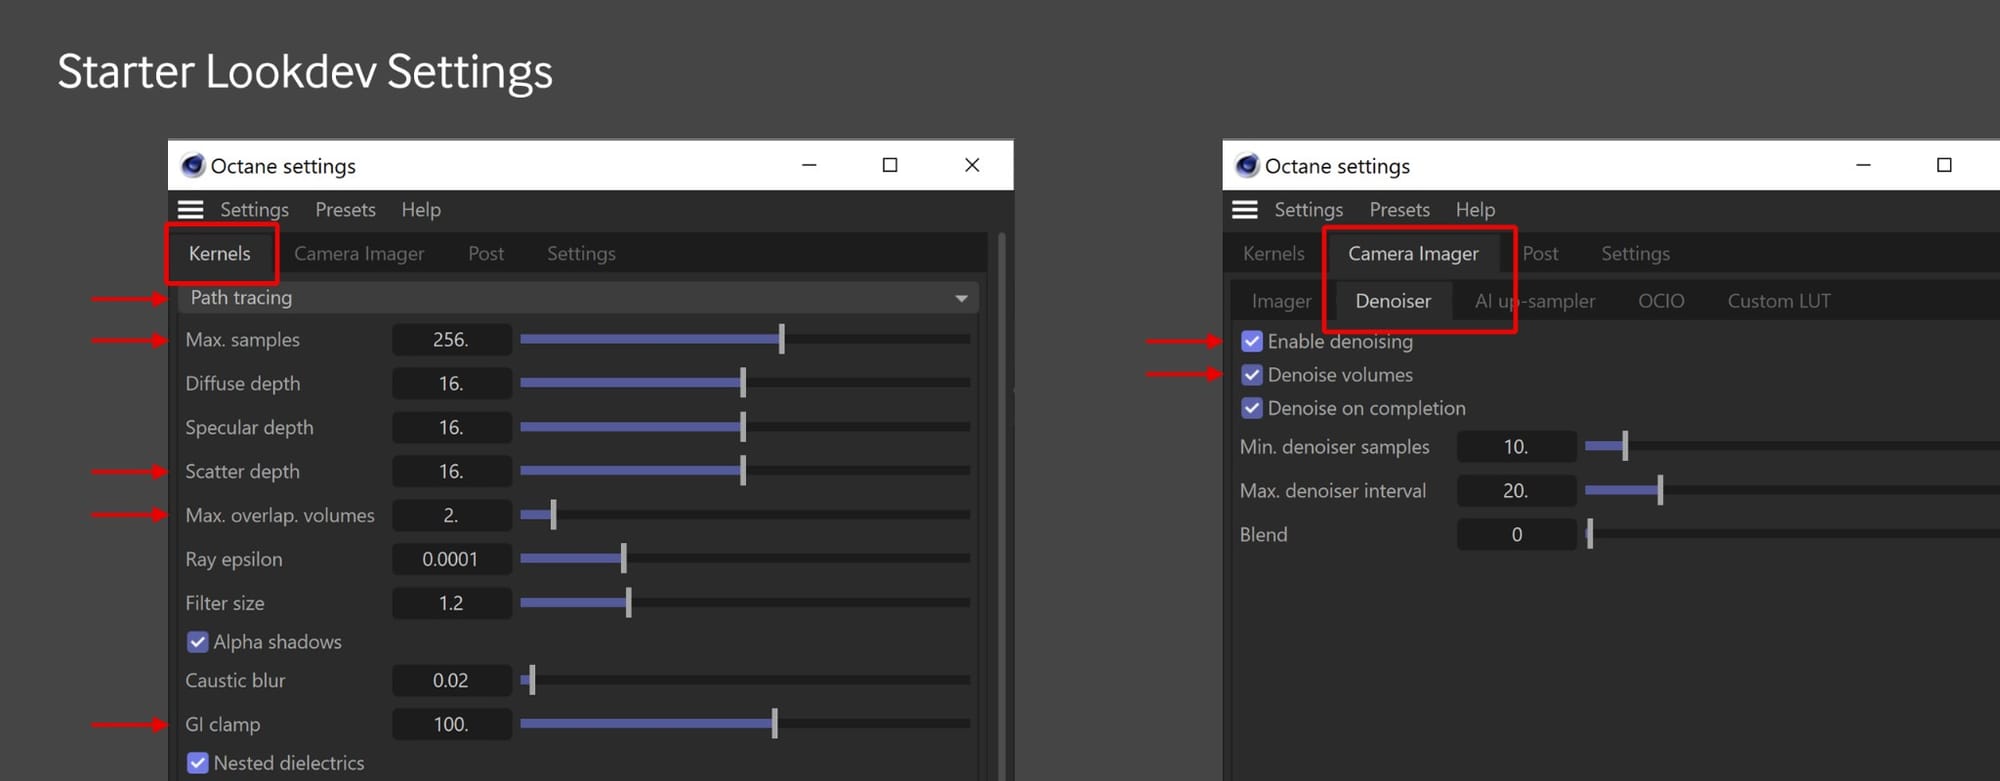This screenshot has width=2000, height=781.
Task: Close the left Octane settings window
Action: [972, 165]
